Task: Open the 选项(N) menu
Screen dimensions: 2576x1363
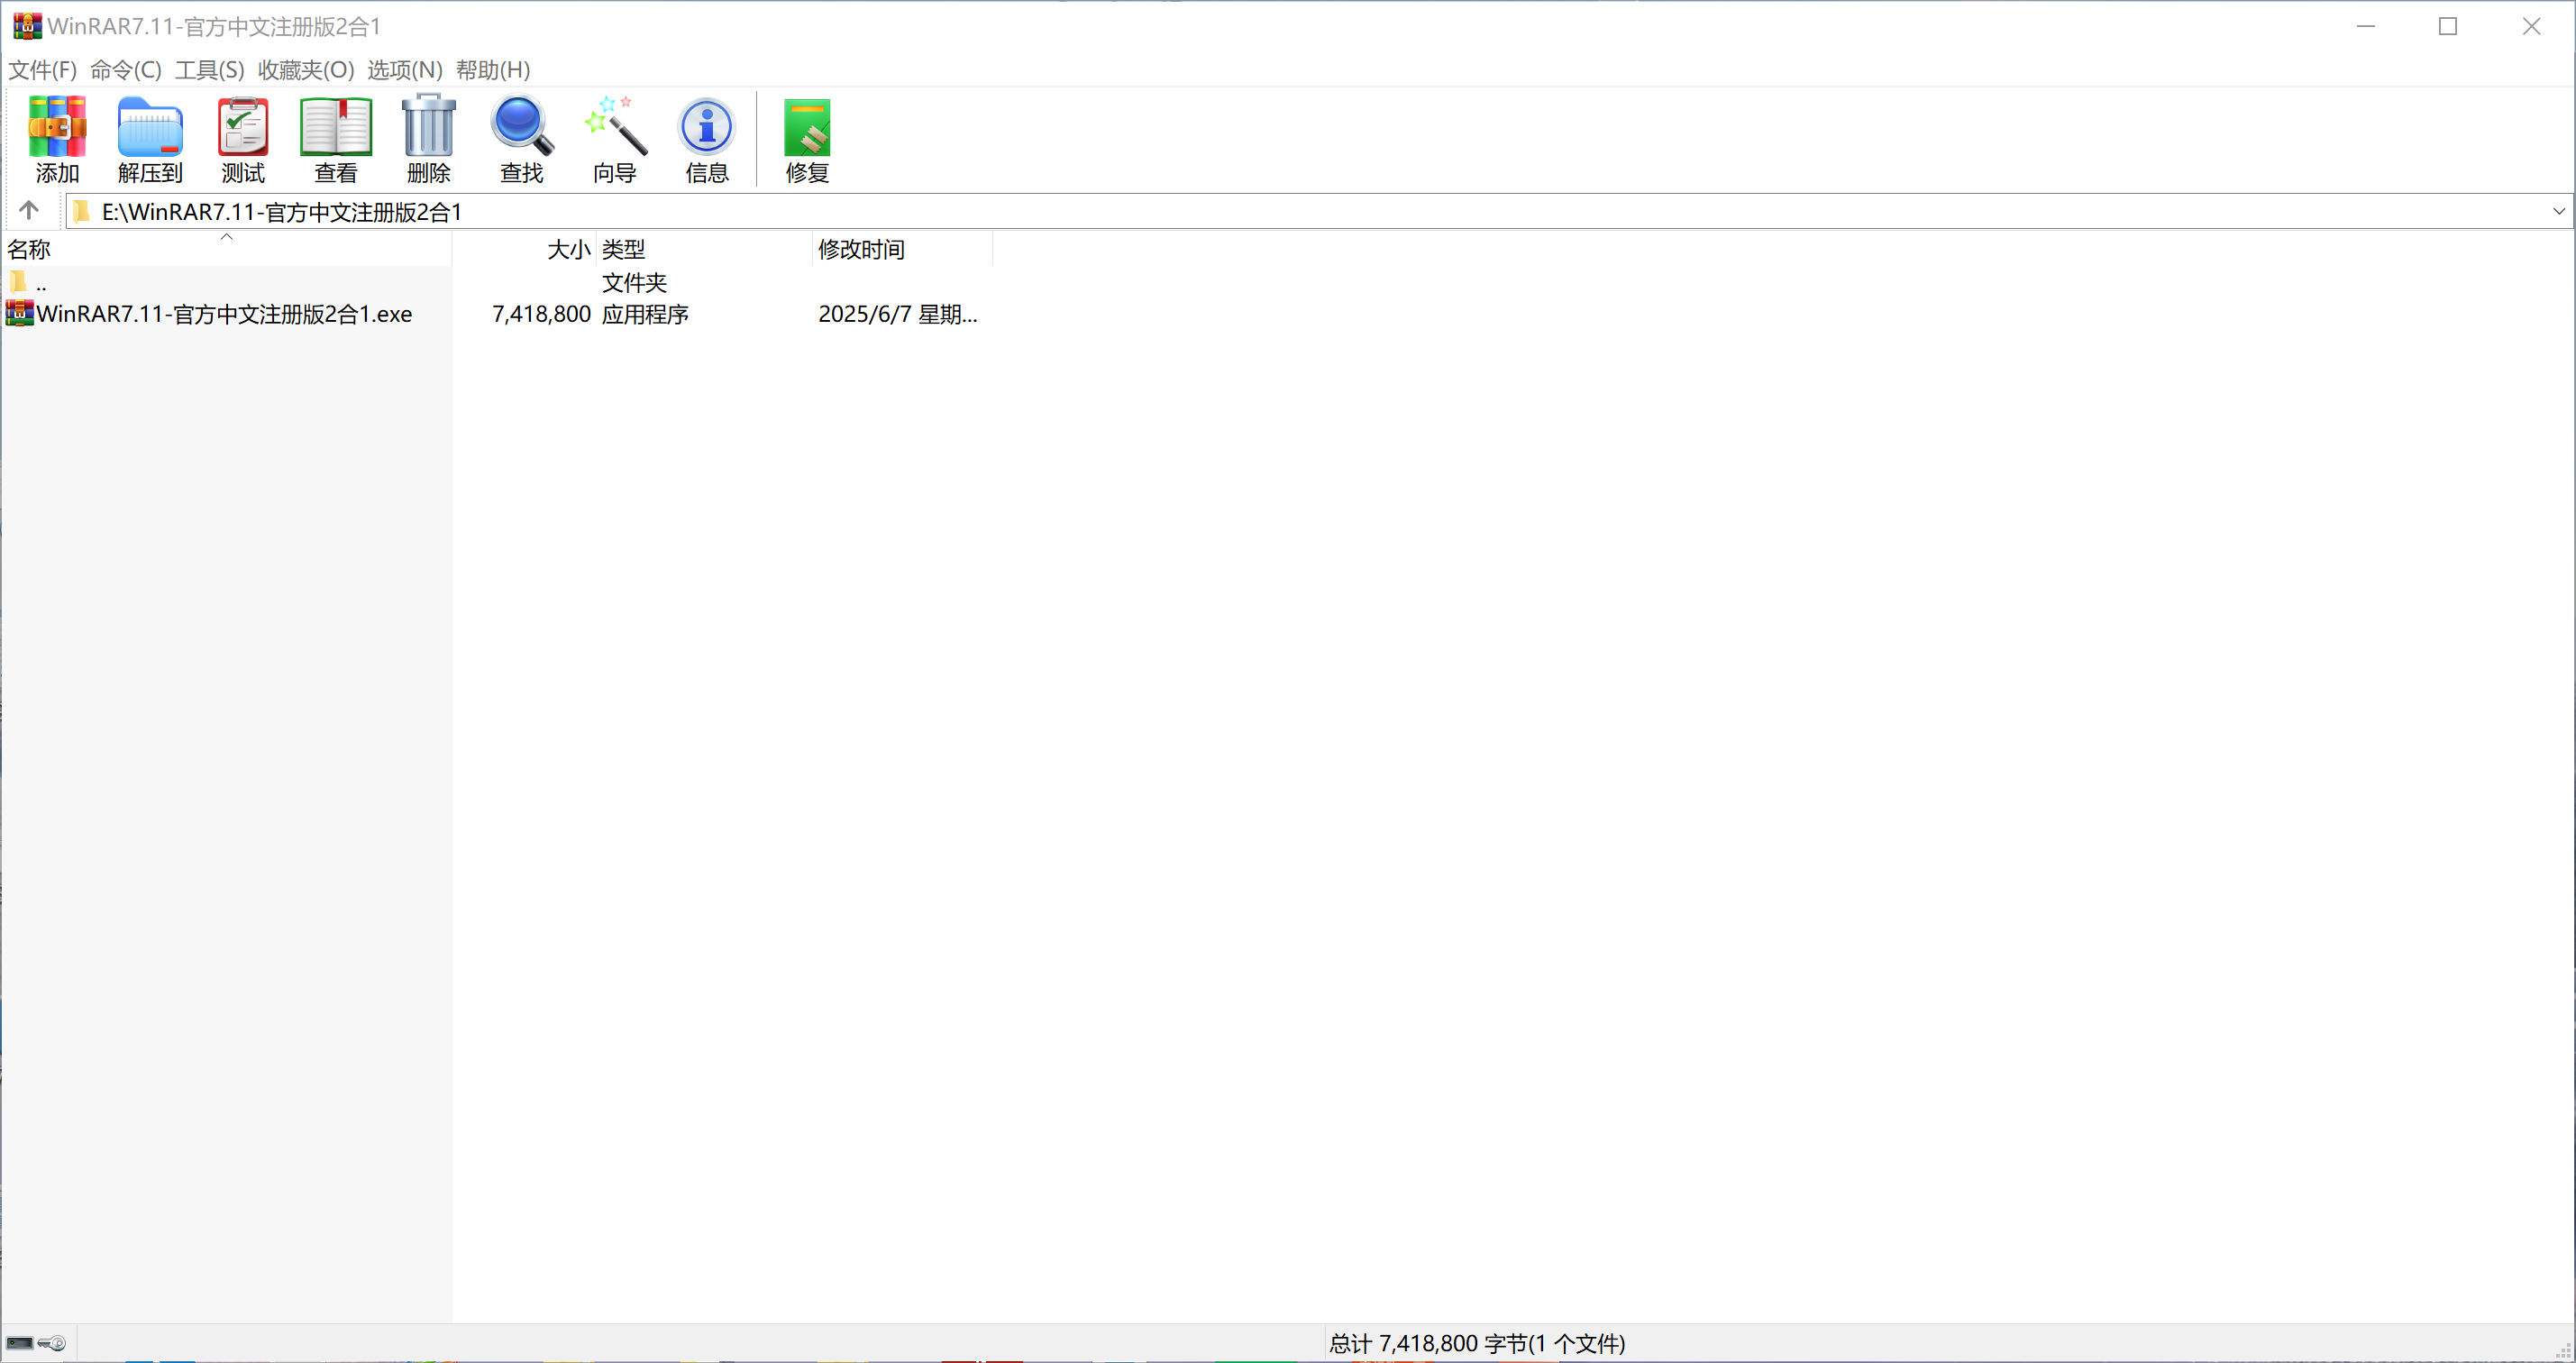Action: coord(405,70)
